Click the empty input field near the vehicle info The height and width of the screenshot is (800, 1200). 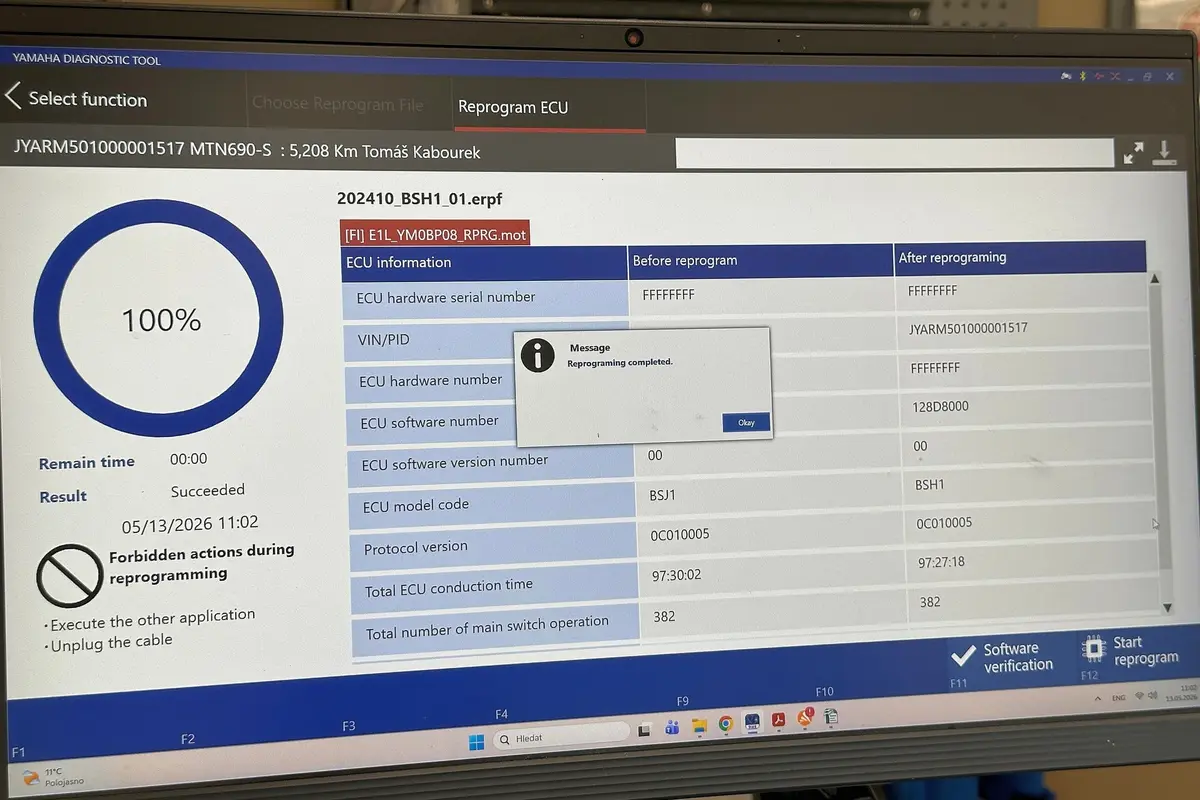click(x=894, y=152)
